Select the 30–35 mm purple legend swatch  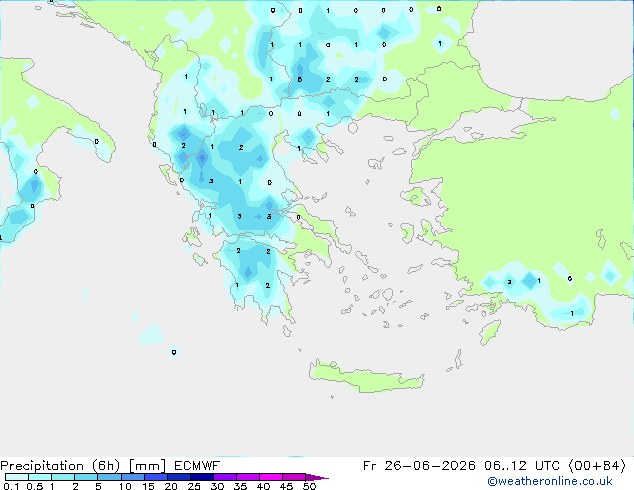(x=225, y=477)
